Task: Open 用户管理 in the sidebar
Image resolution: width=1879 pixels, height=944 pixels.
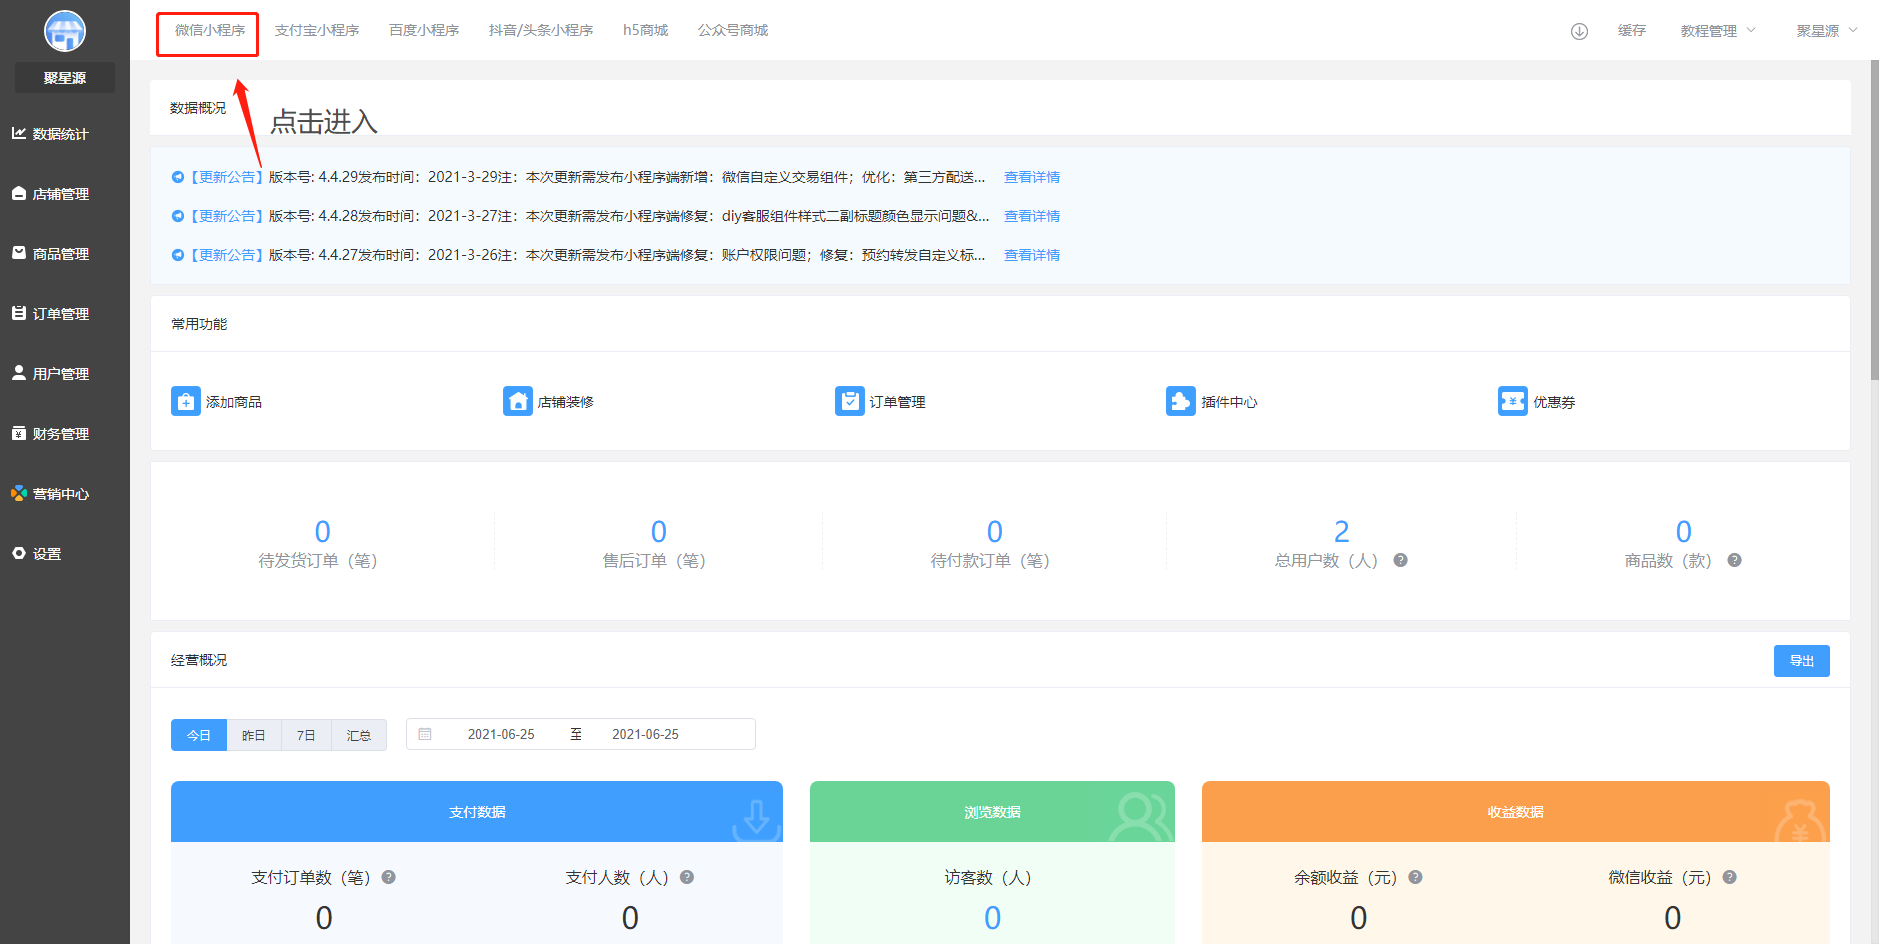Action: [x=51, y=374]
